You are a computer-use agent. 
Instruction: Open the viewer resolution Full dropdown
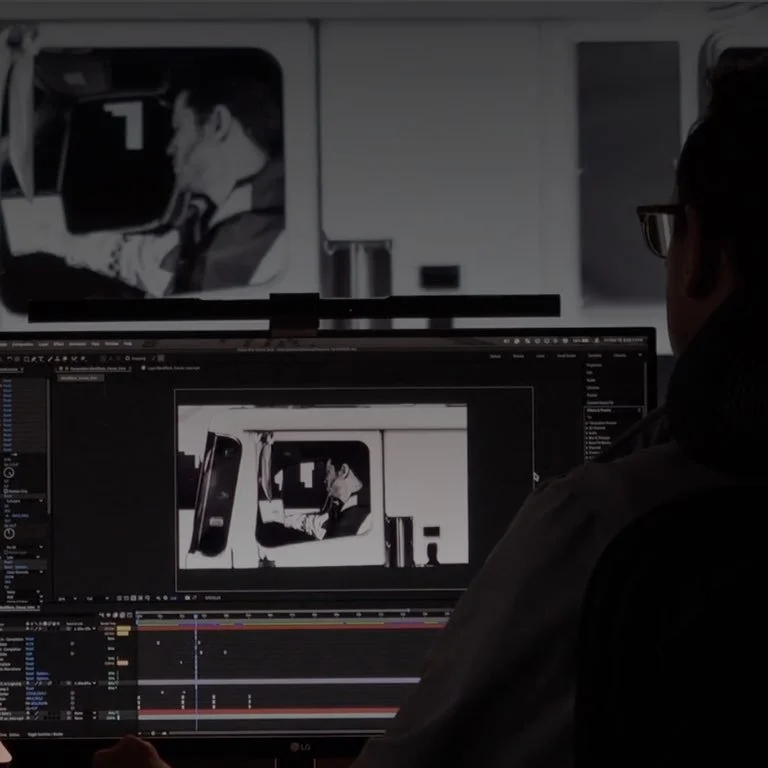(96, 599)
